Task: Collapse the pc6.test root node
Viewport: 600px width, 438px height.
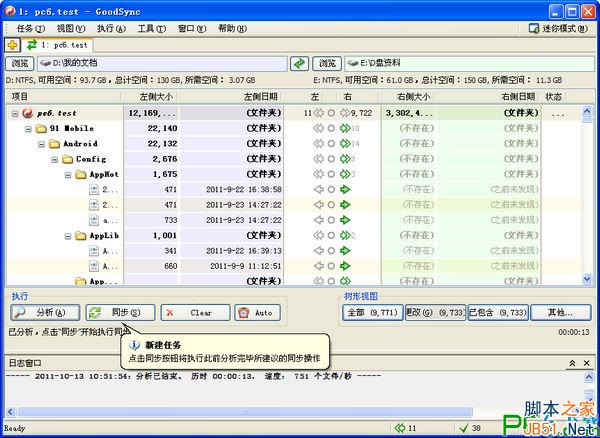Action: pyautogui.click(x=15, y=114)
